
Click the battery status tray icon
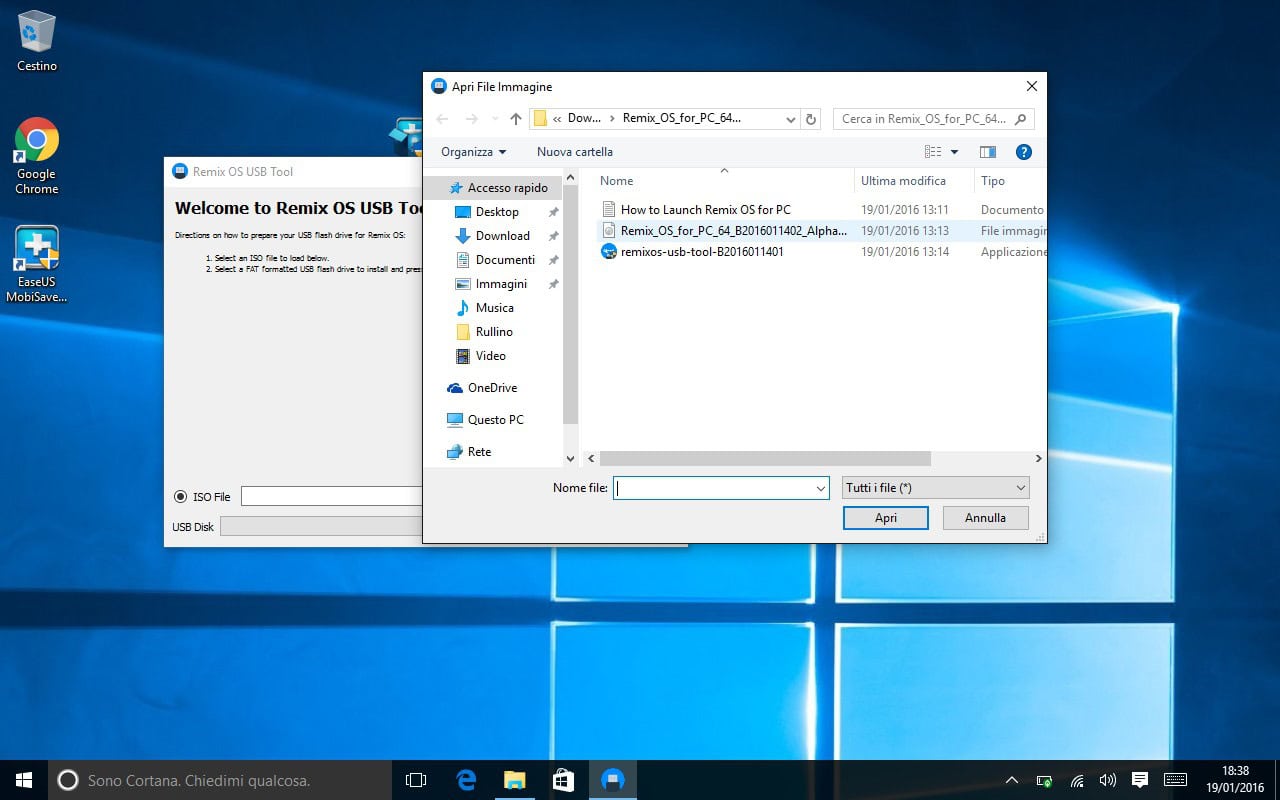pyautogui.click(x=1045, y=780)
